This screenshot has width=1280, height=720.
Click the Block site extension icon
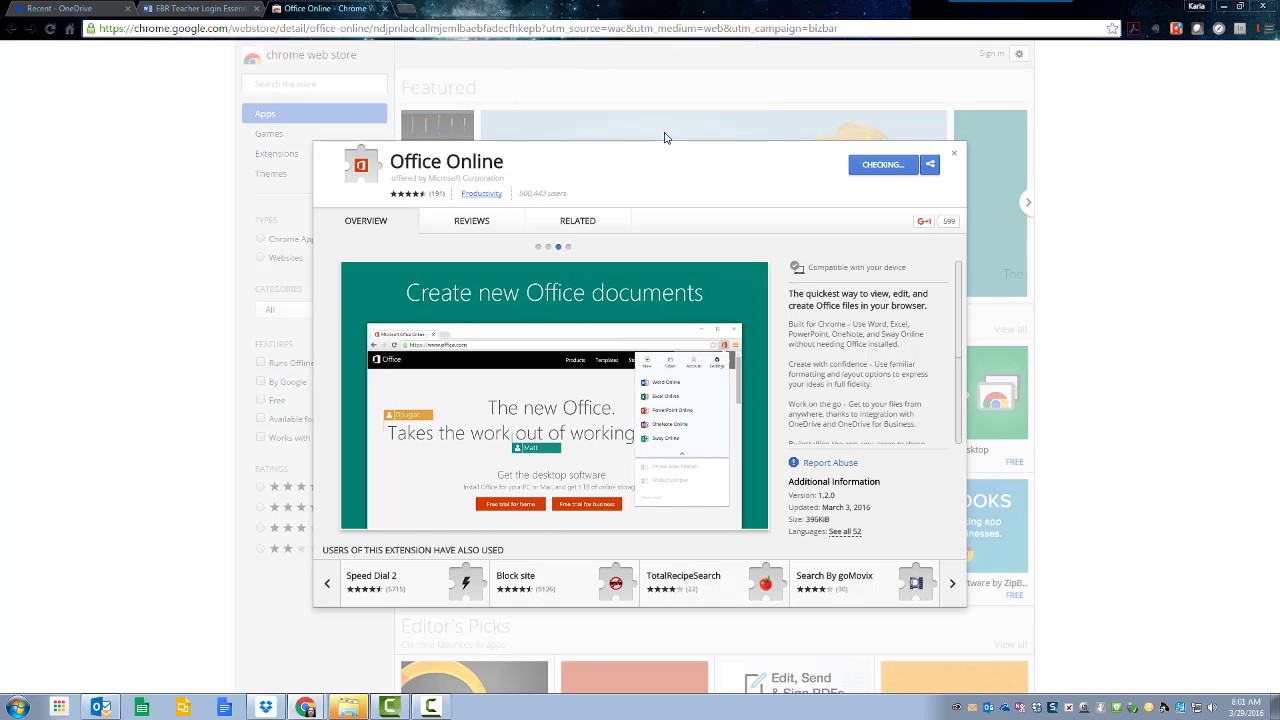tap(616, 583)
